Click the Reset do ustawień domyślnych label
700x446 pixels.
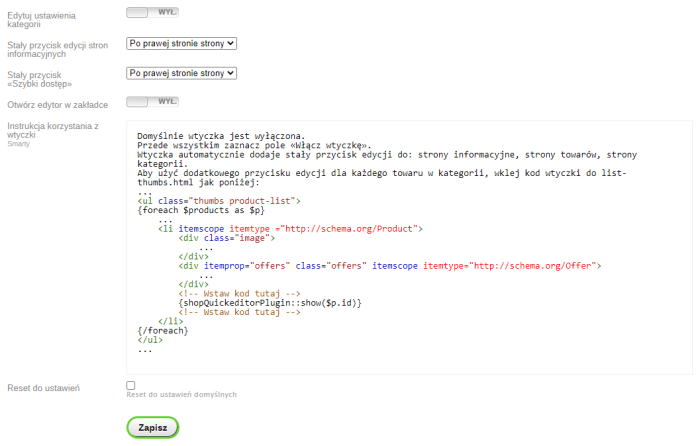coord(181,395)
